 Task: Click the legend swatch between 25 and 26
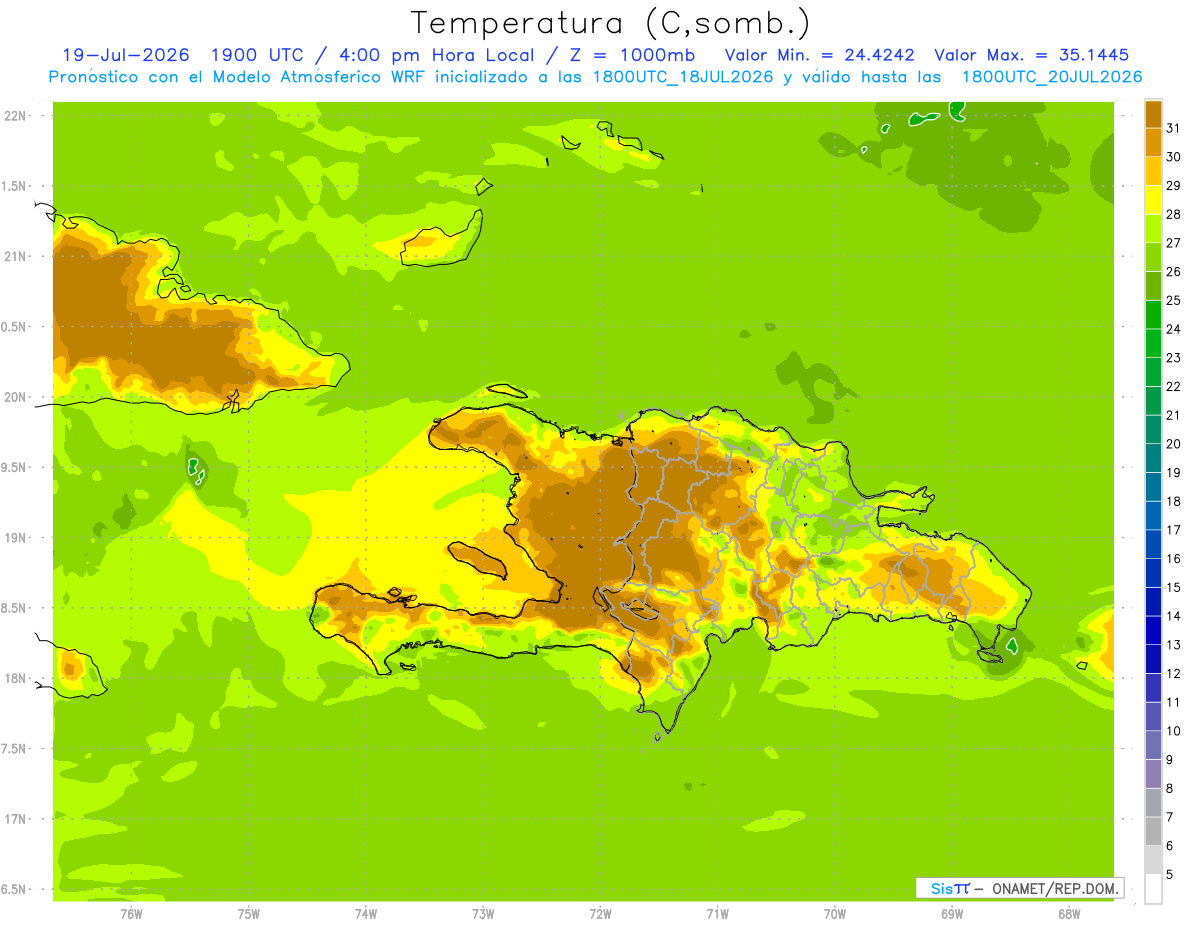[1153, 286]
